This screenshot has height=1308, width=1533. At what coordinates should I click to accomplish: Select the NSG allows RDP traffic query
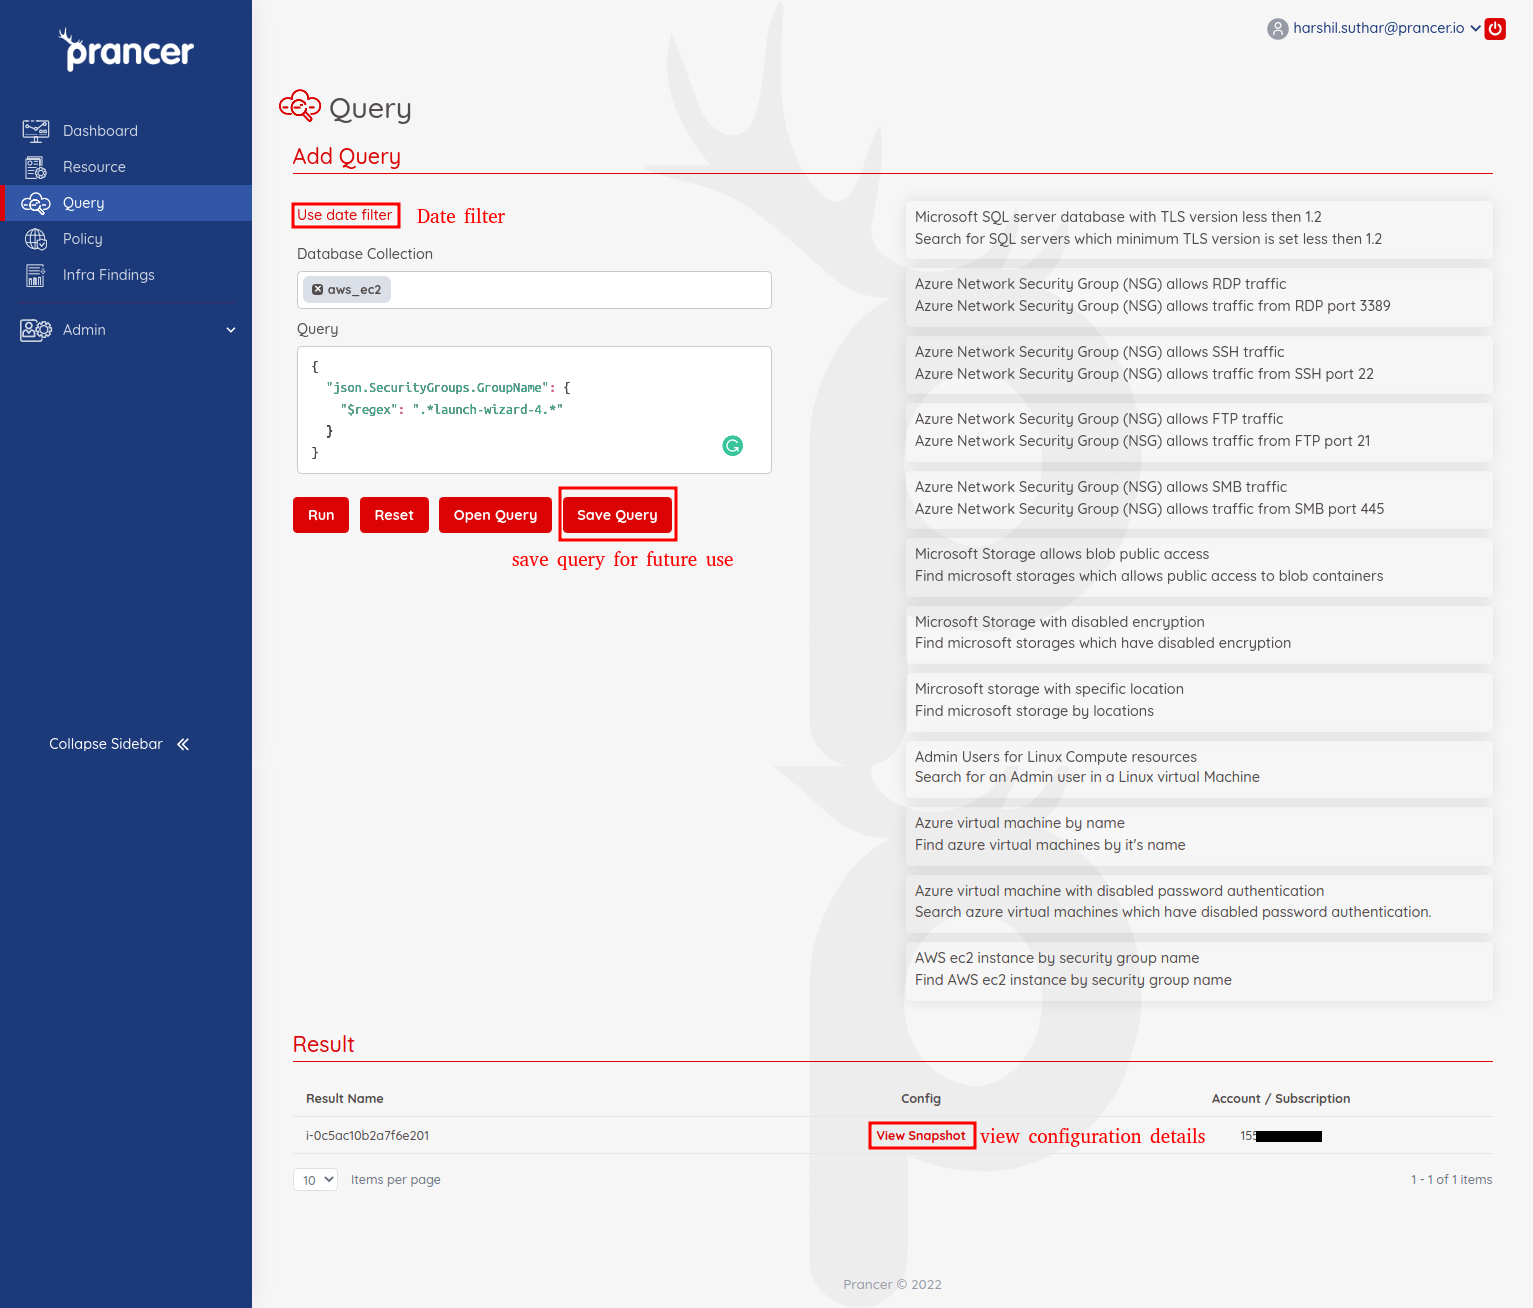click(x=1199, y=296)
